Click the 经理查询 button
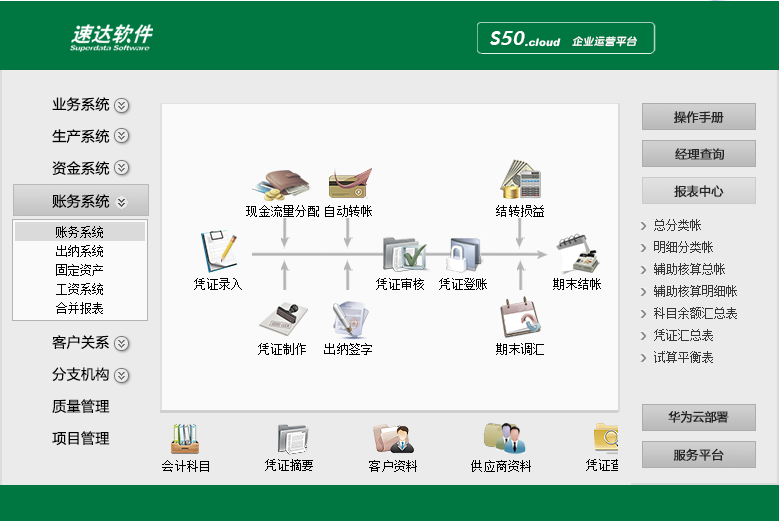The width and height of the screenshot is (780, 522). [x=698, y=154]
